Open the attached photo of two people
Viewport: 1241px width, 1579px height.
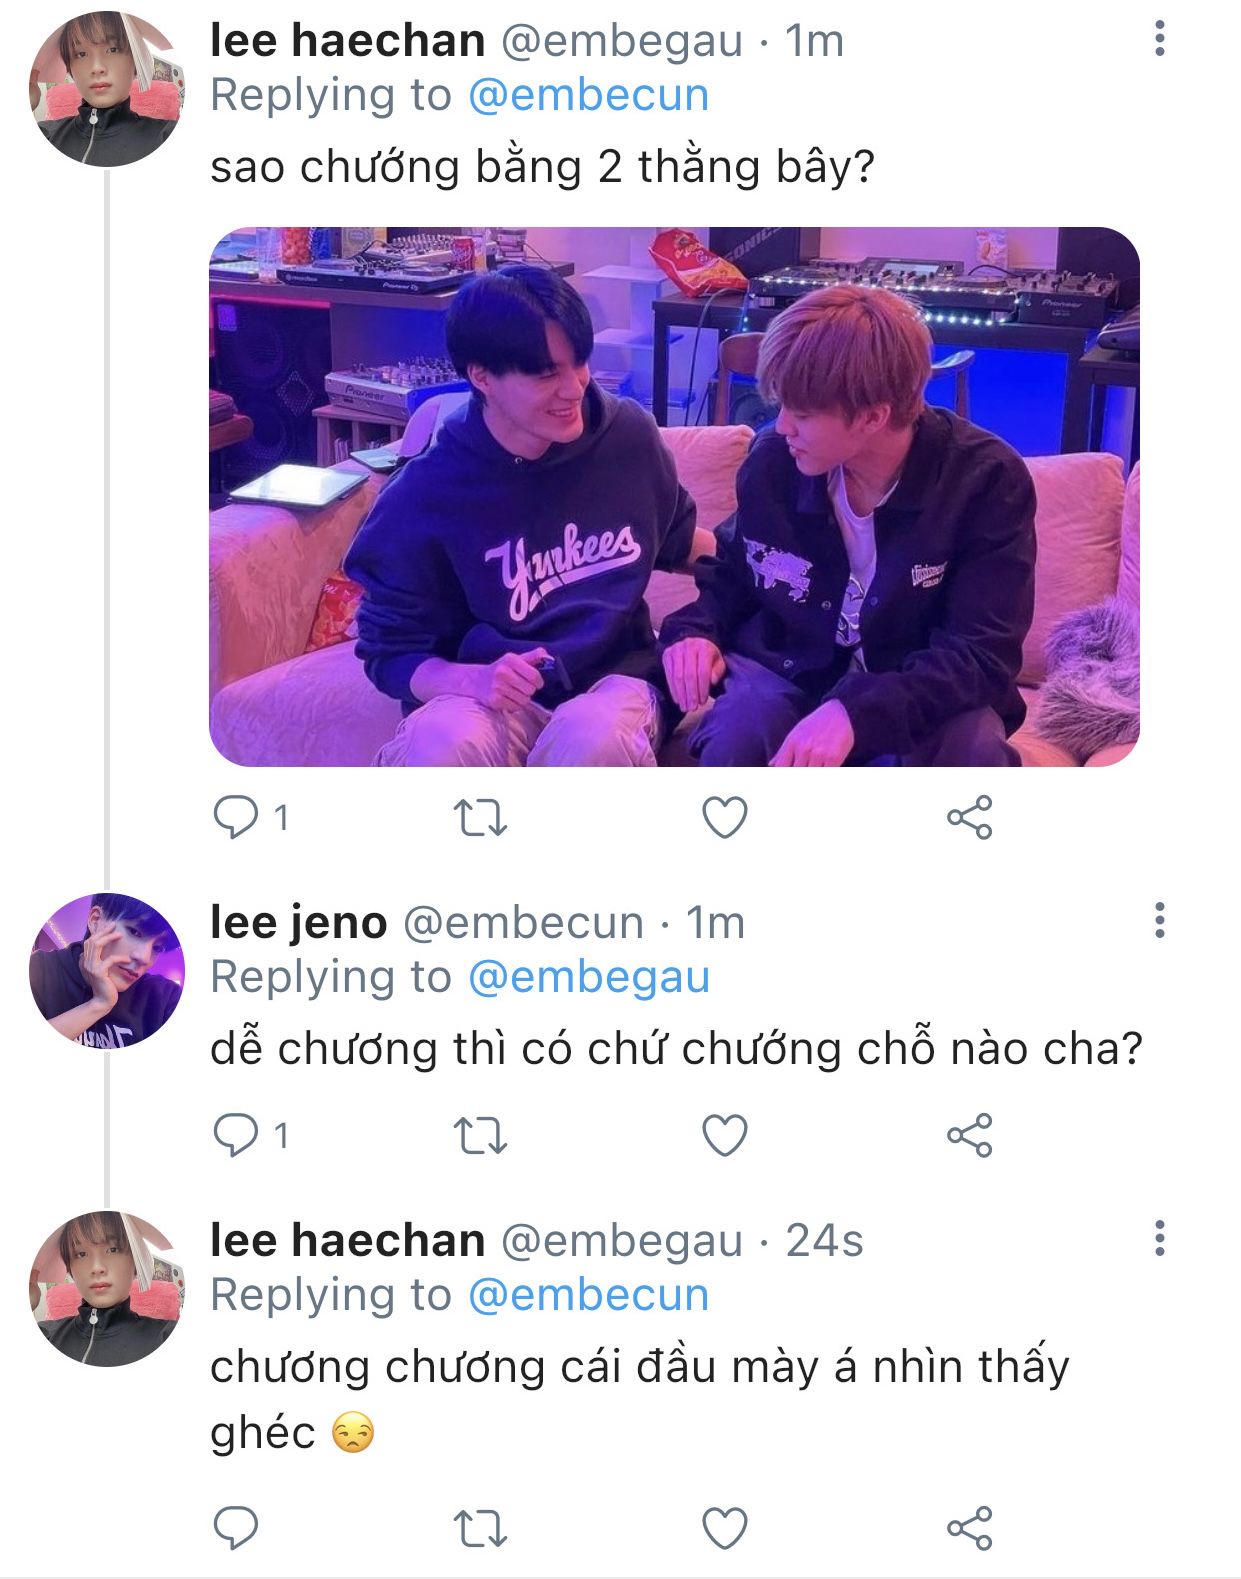(x=674, y=497)
